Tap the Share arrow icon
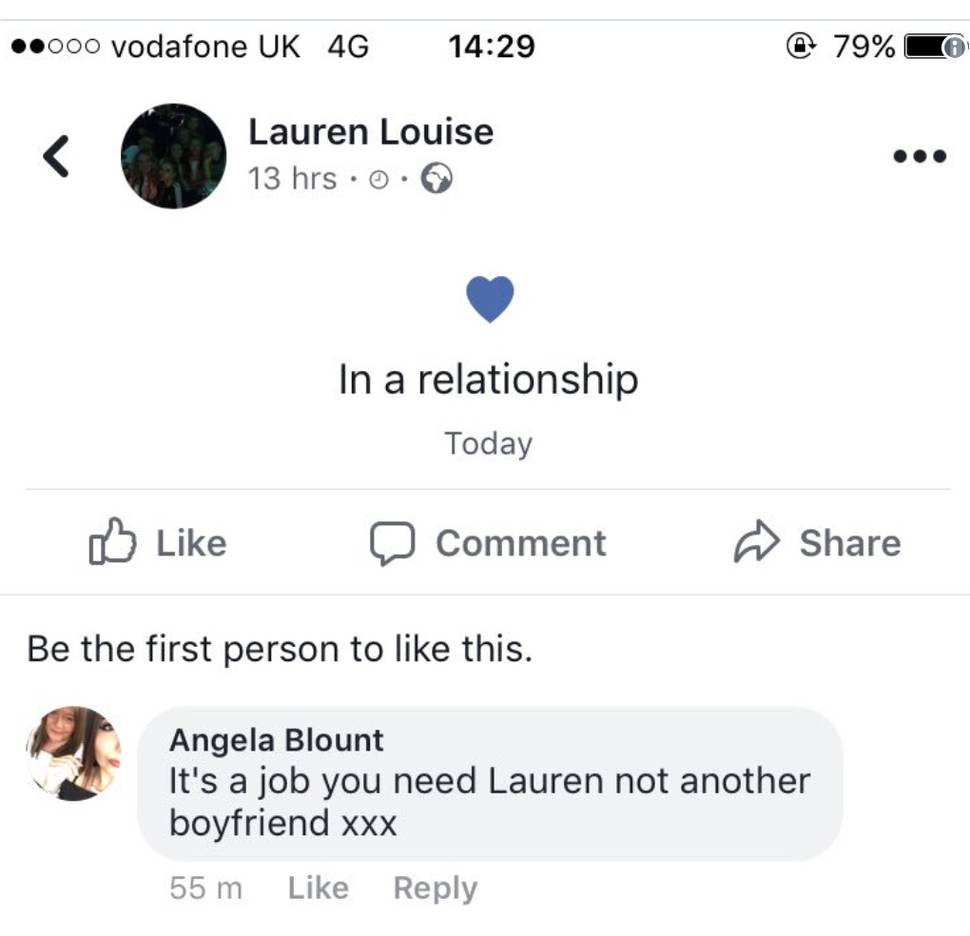 click(756, 541)
